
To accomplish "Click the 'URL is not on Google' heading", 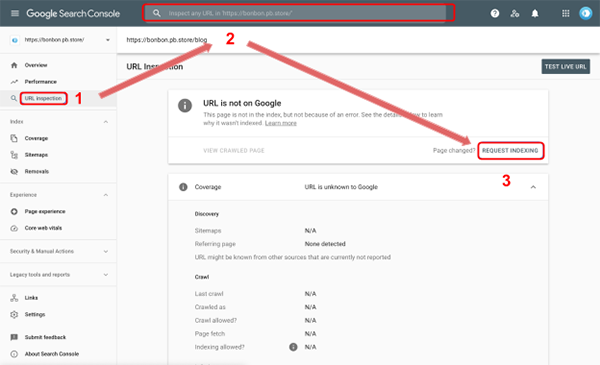I will (x=242, y=103).
